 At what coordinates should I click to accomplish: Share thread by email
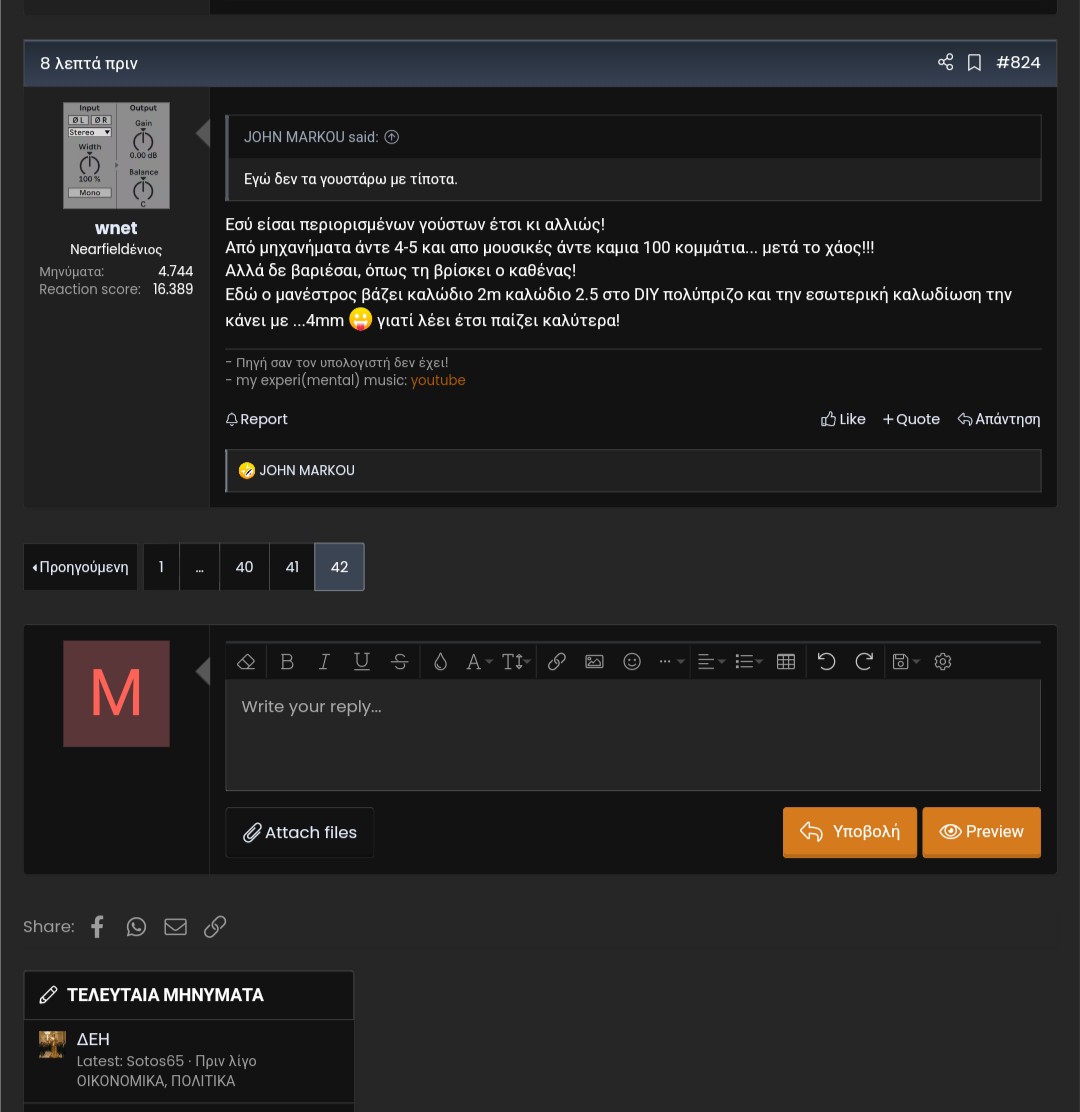point(175,927)
